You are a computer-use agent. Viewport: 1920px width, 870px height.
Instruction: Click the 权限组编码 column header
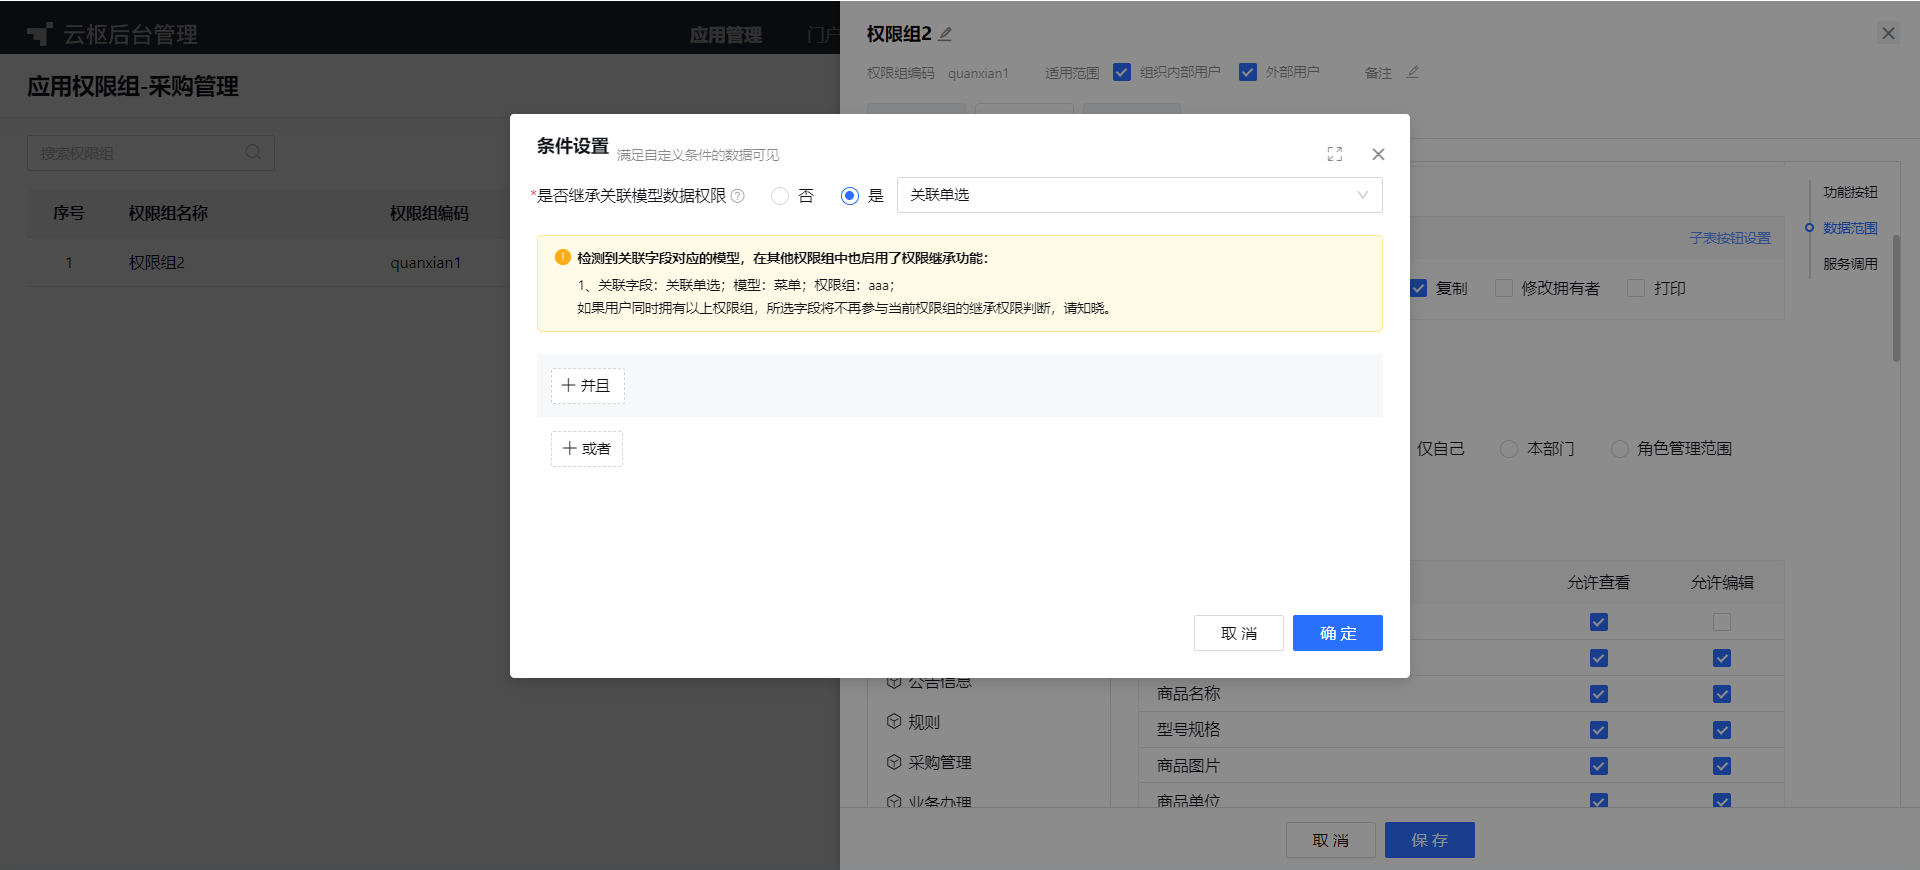click(429, 213)
